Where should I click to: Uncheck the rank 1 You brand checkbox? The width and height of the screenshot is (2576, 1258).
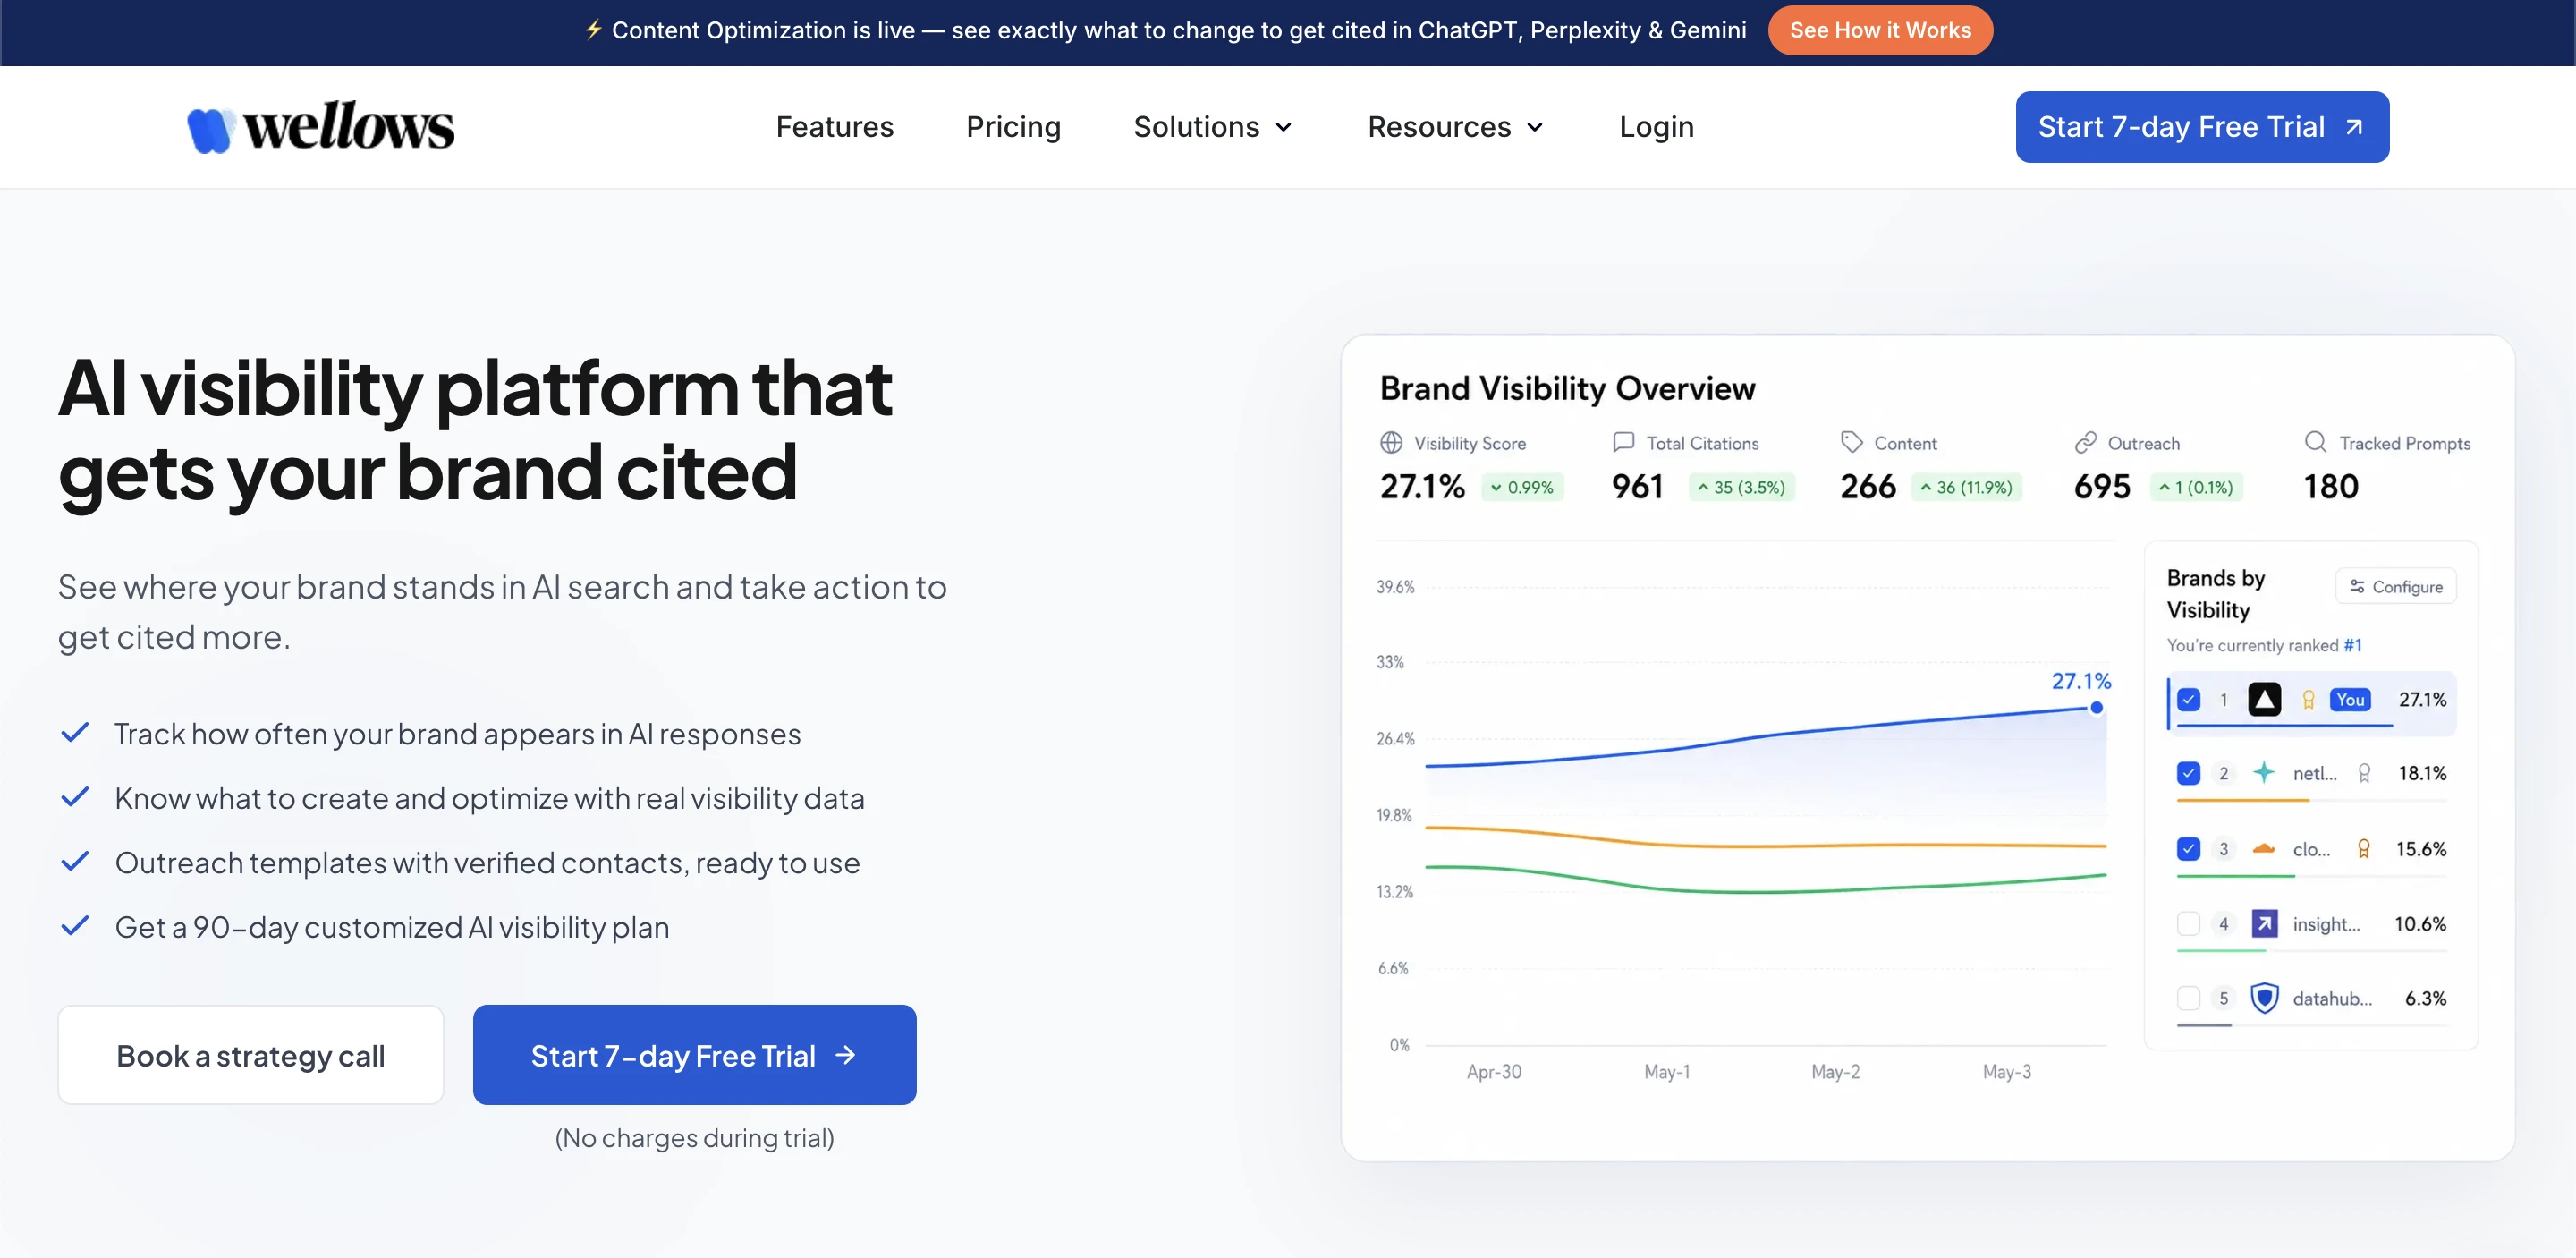click(2188, 699)
